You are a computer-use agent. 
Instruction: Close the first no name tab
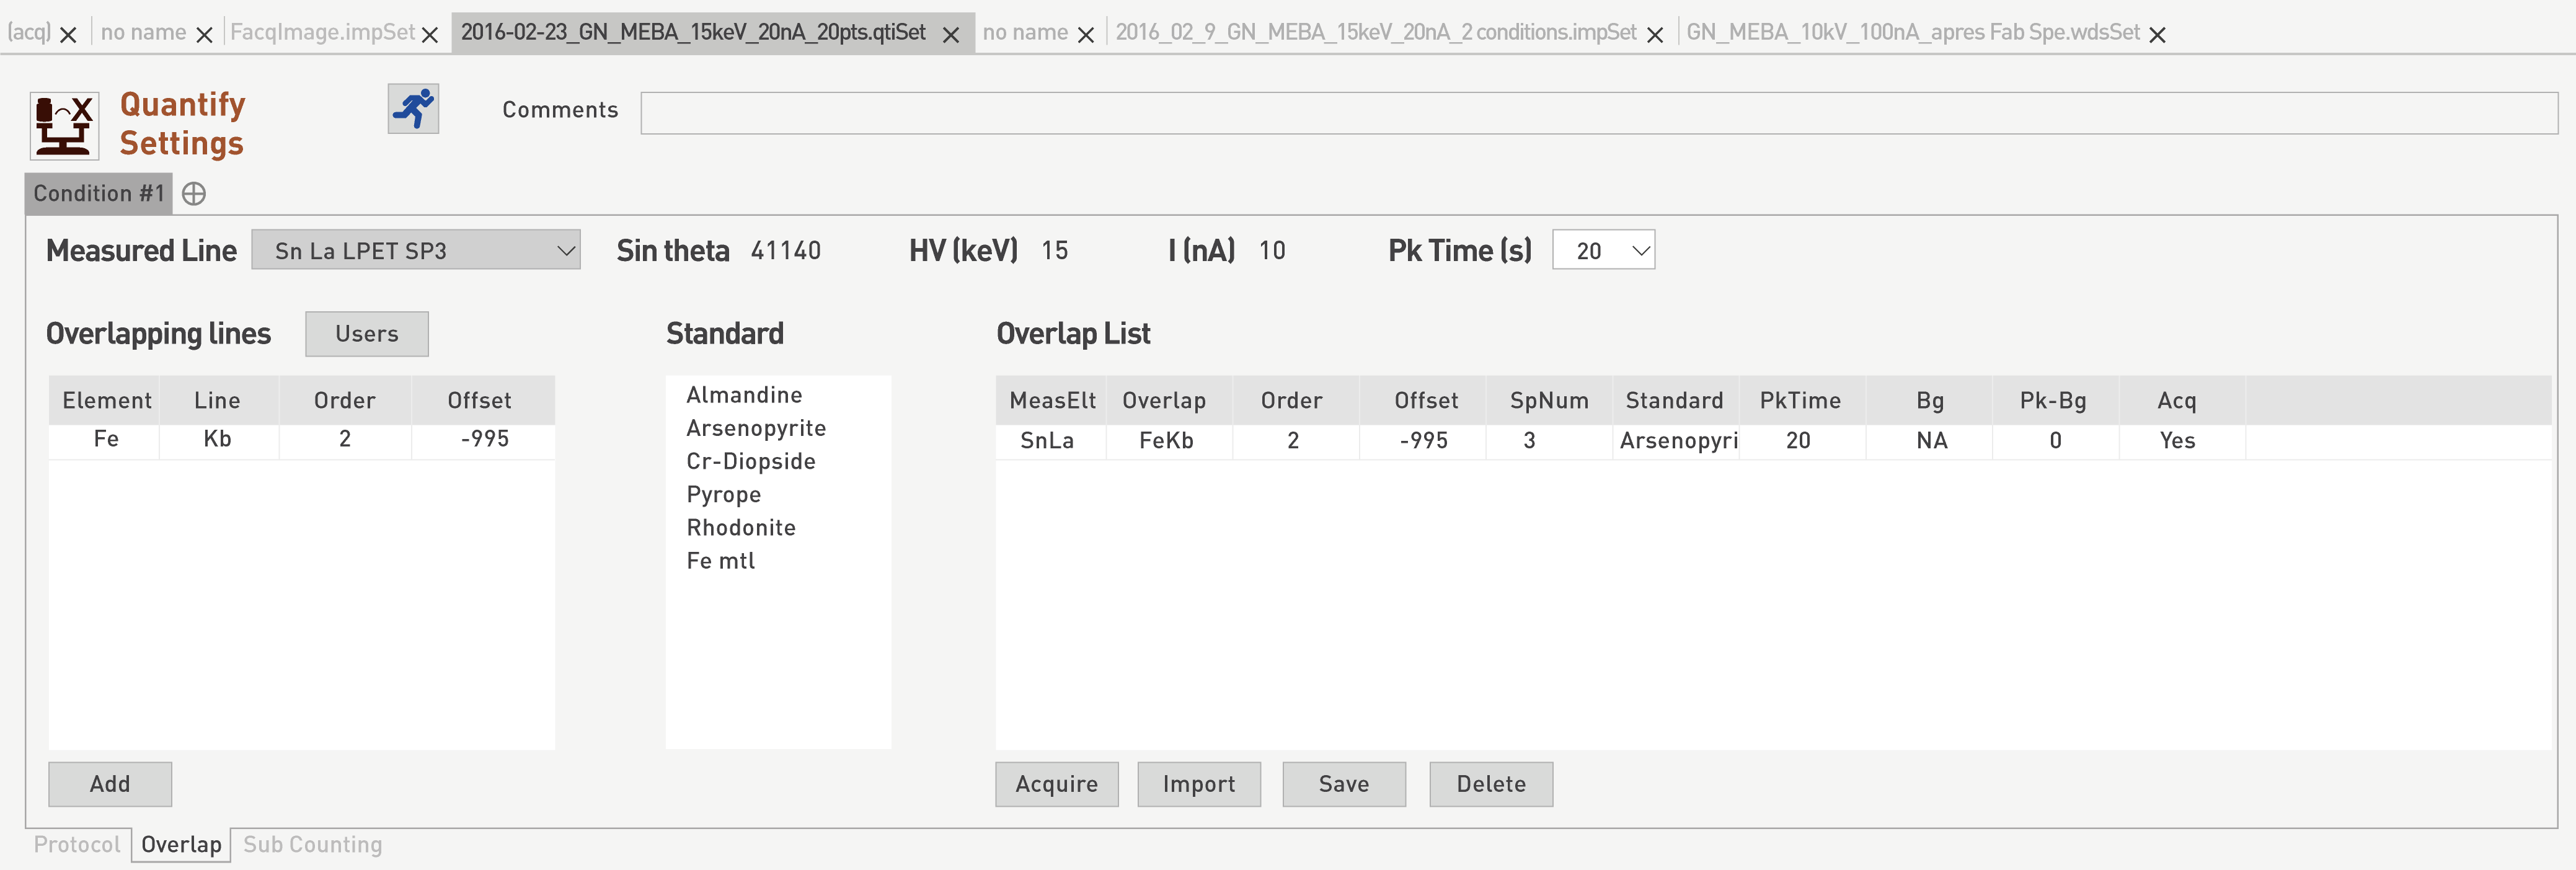(204, 35)
